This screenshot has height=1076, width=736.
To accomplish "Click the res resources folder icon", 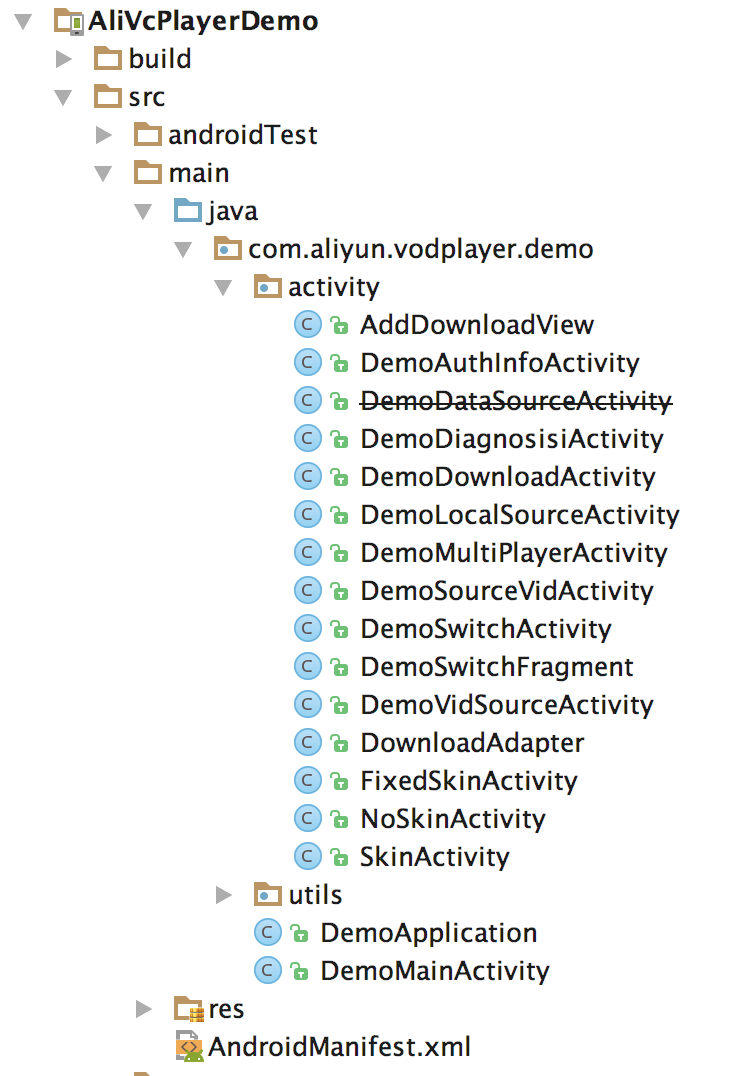I will tap(189, 1009).
